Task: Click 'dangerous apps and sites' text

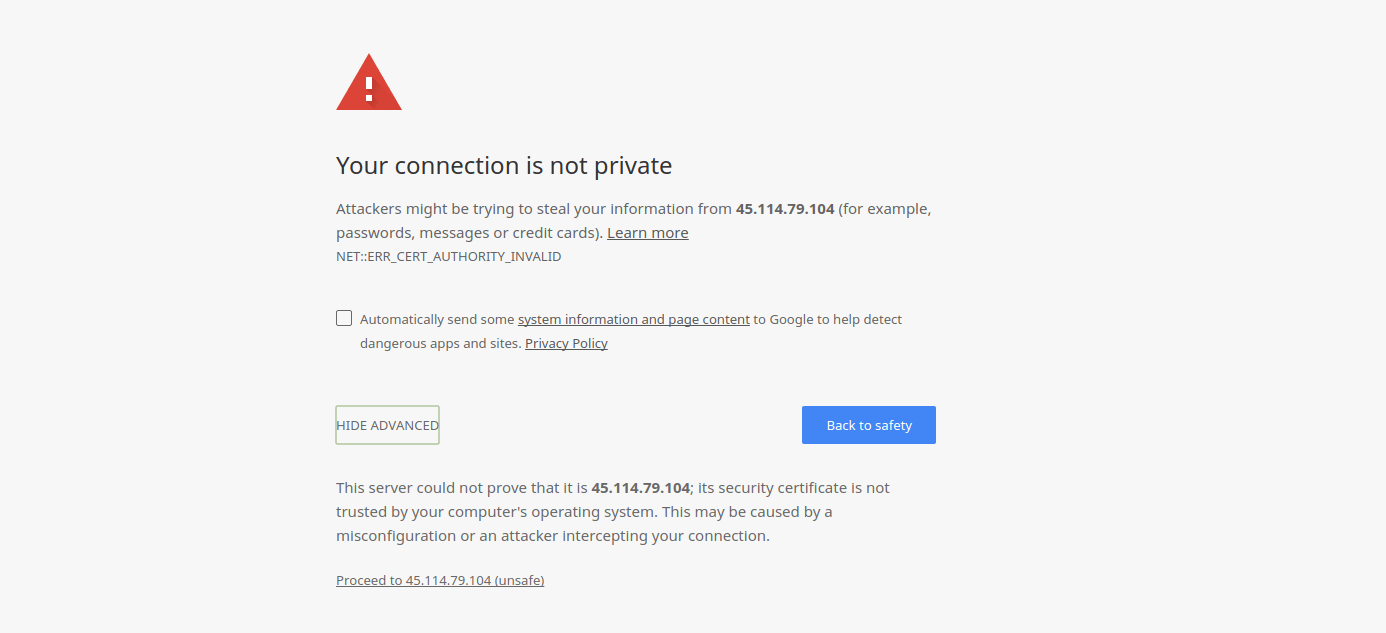Action: [x=439, y=344]
